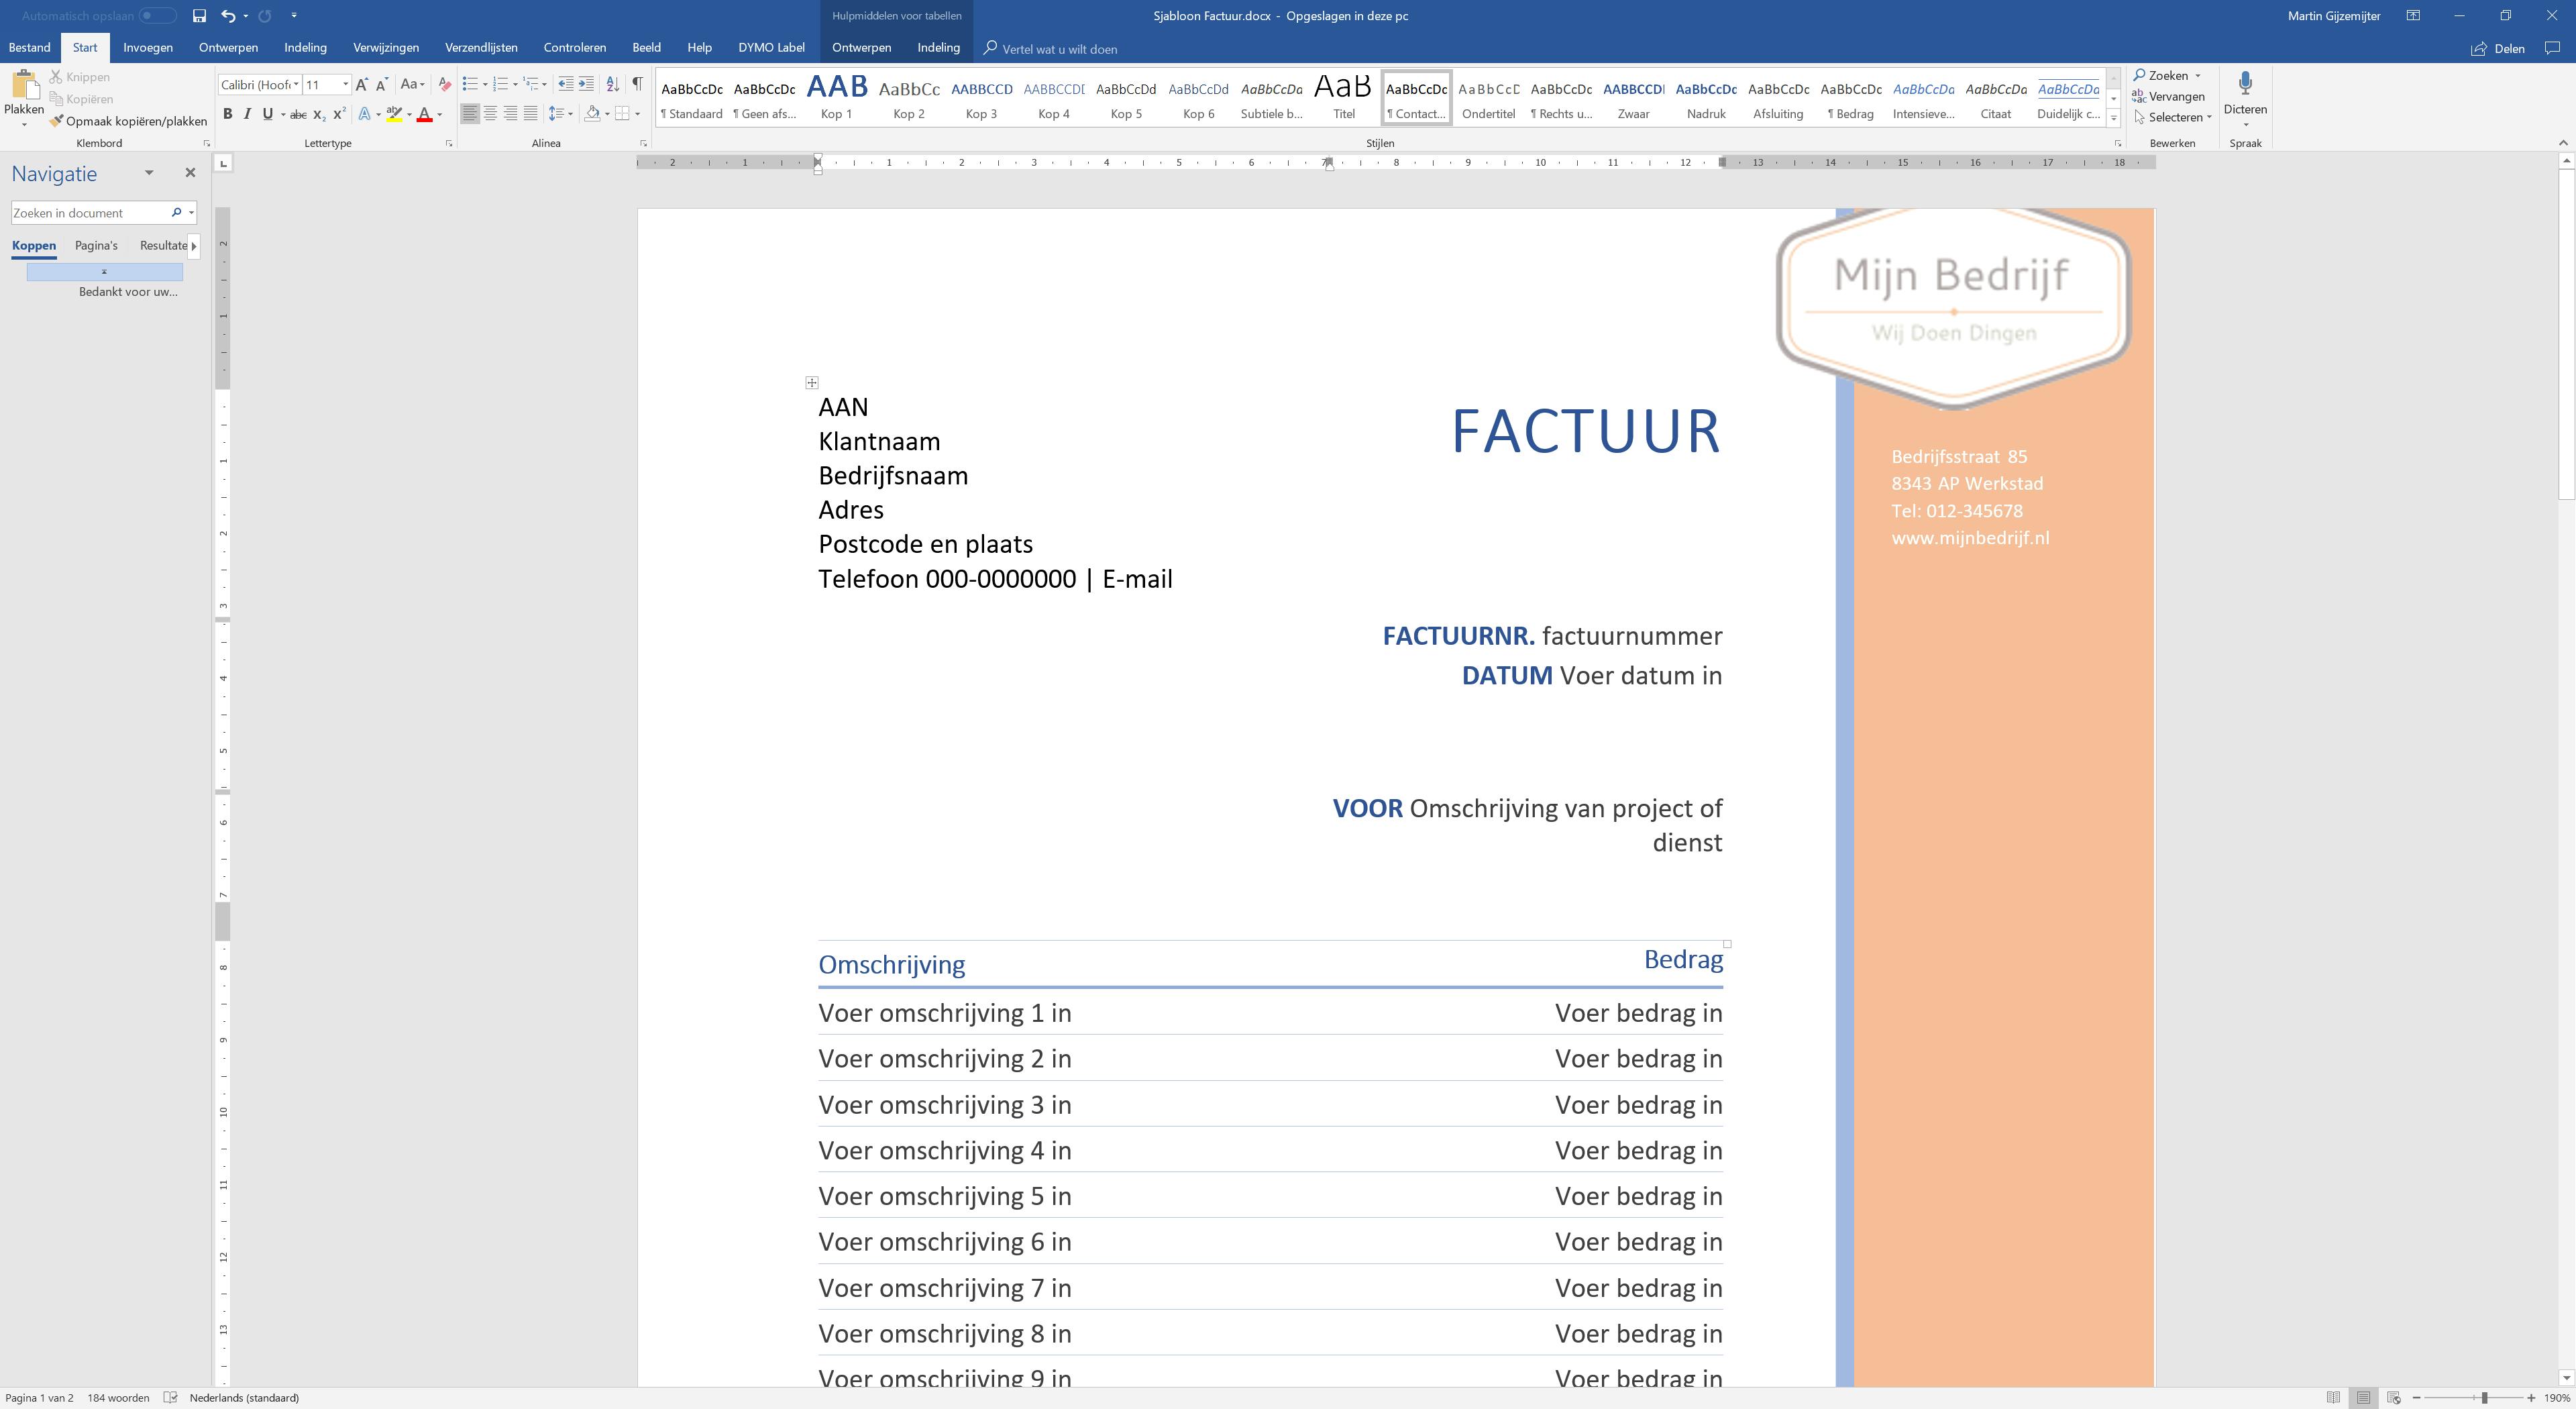This screenshot has height=1409, width=2576.
Task: Toggle bold formatting in Lettertype group
Action: (x=227, y=114)
